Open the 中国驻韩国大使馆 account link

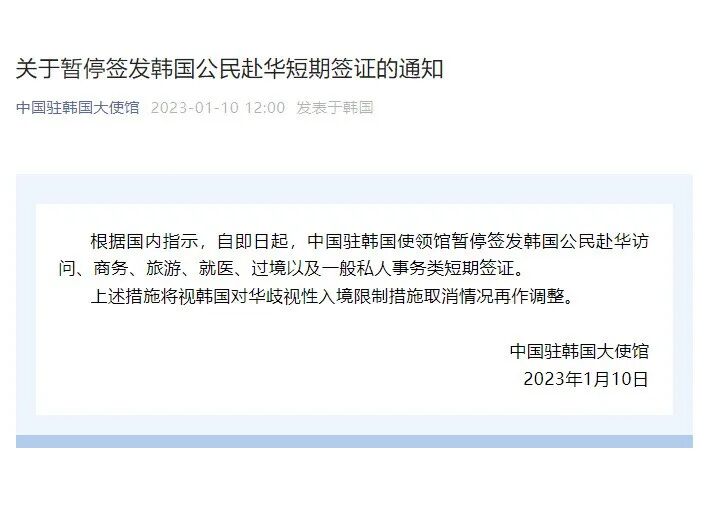[77, 108]
